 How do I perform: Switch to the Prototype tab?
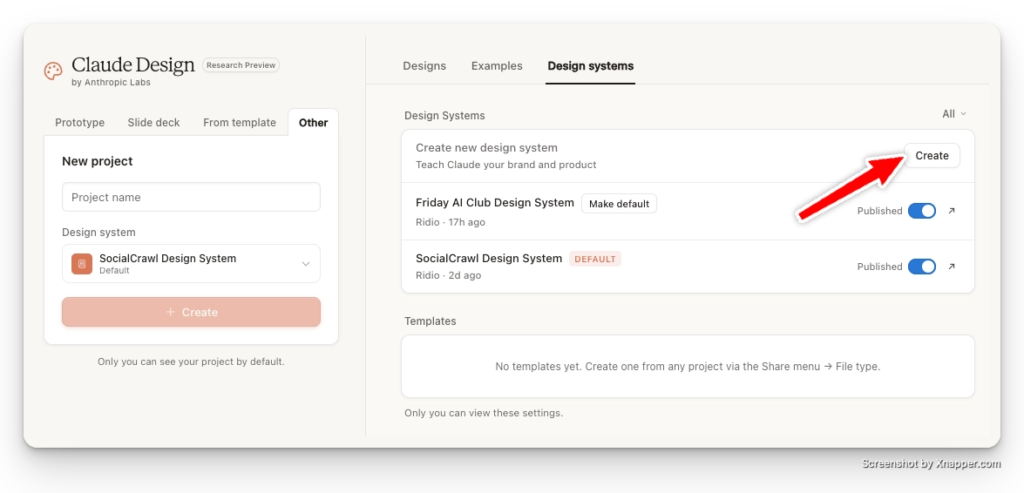click(80, 123)
